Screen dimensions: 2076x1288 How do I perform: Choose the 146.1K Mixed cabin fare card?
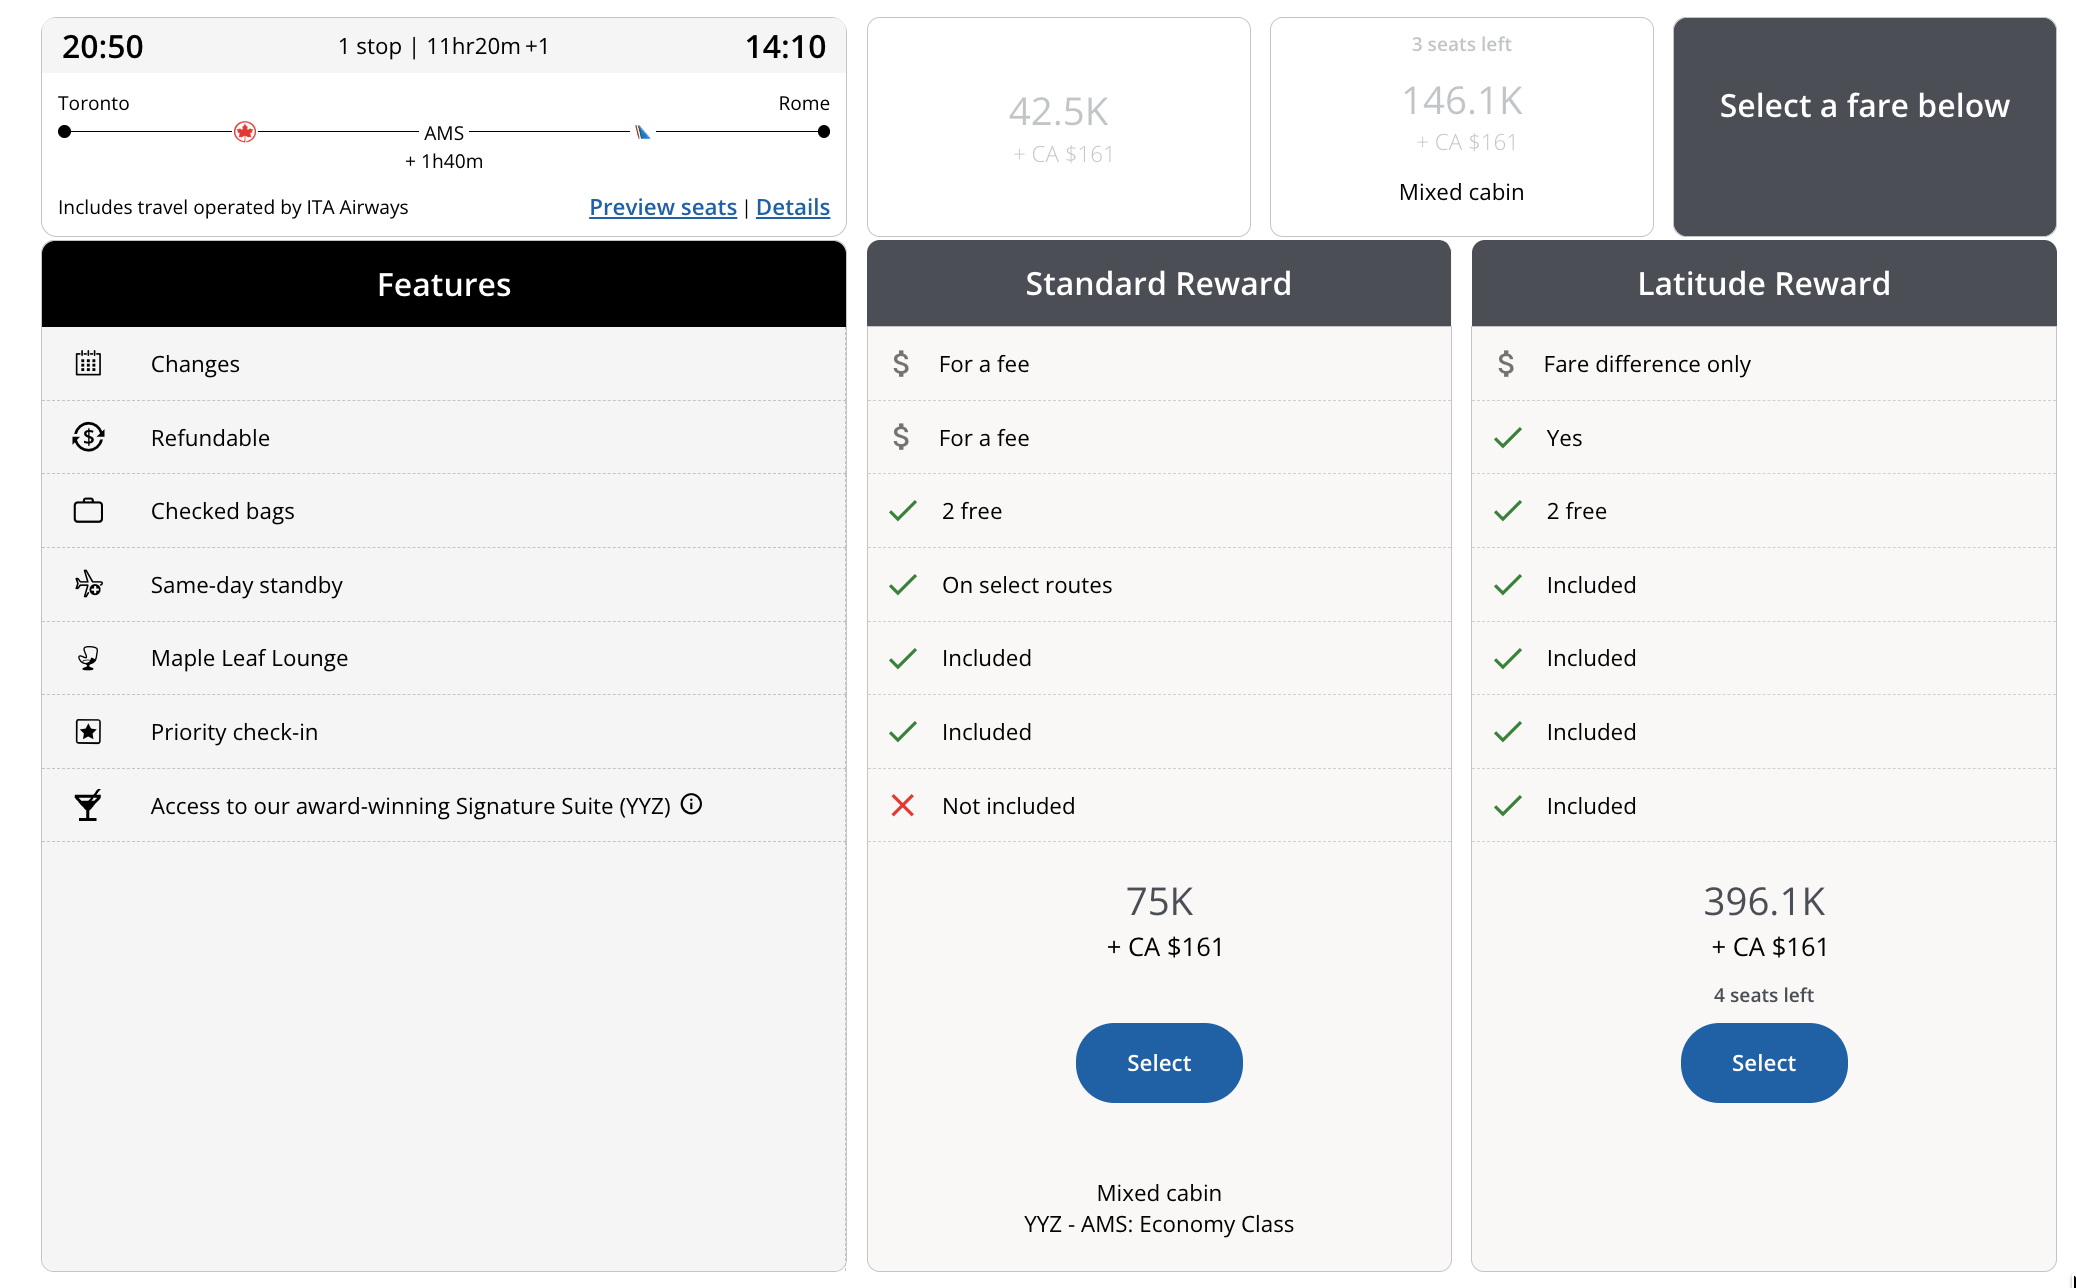(1461, 127)
